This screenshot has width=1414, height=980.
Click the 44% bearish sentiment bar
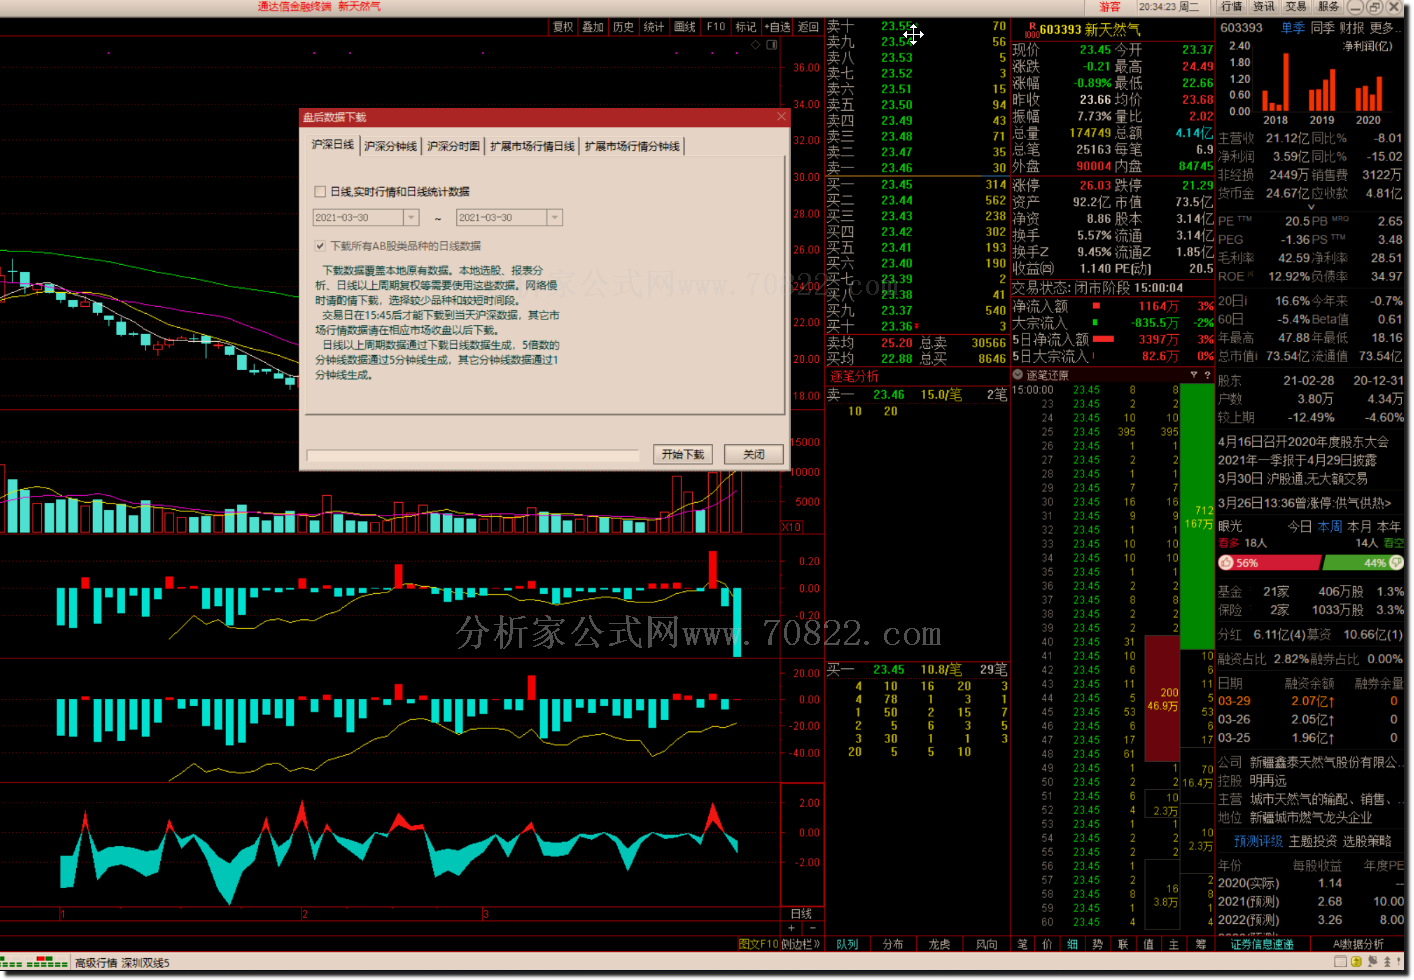1363,563
